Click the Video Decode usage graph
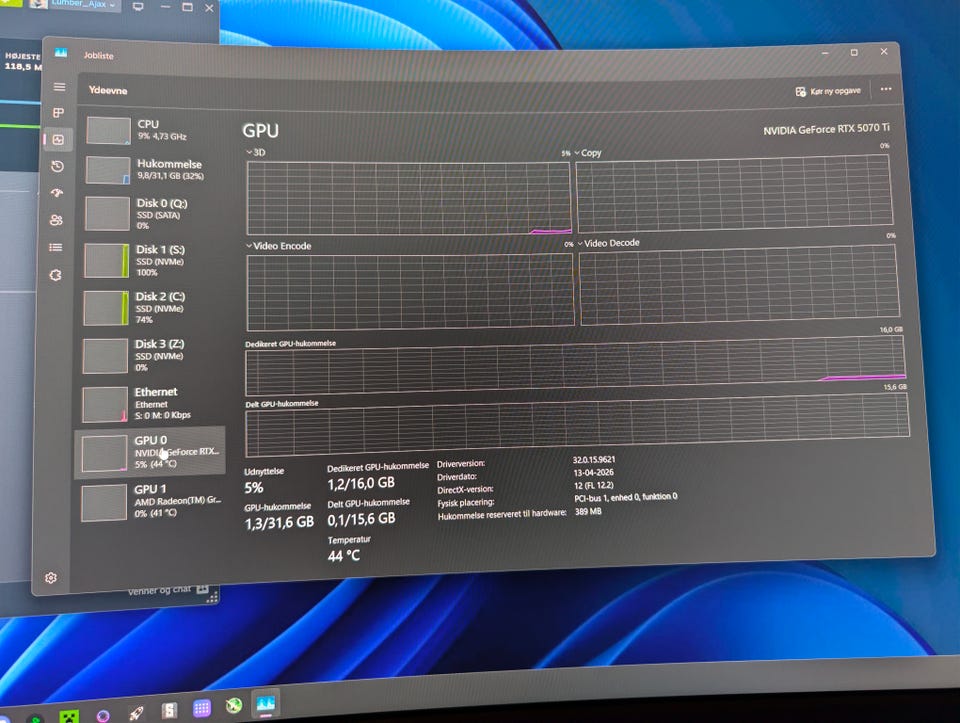960x723 pixels. 738,283
